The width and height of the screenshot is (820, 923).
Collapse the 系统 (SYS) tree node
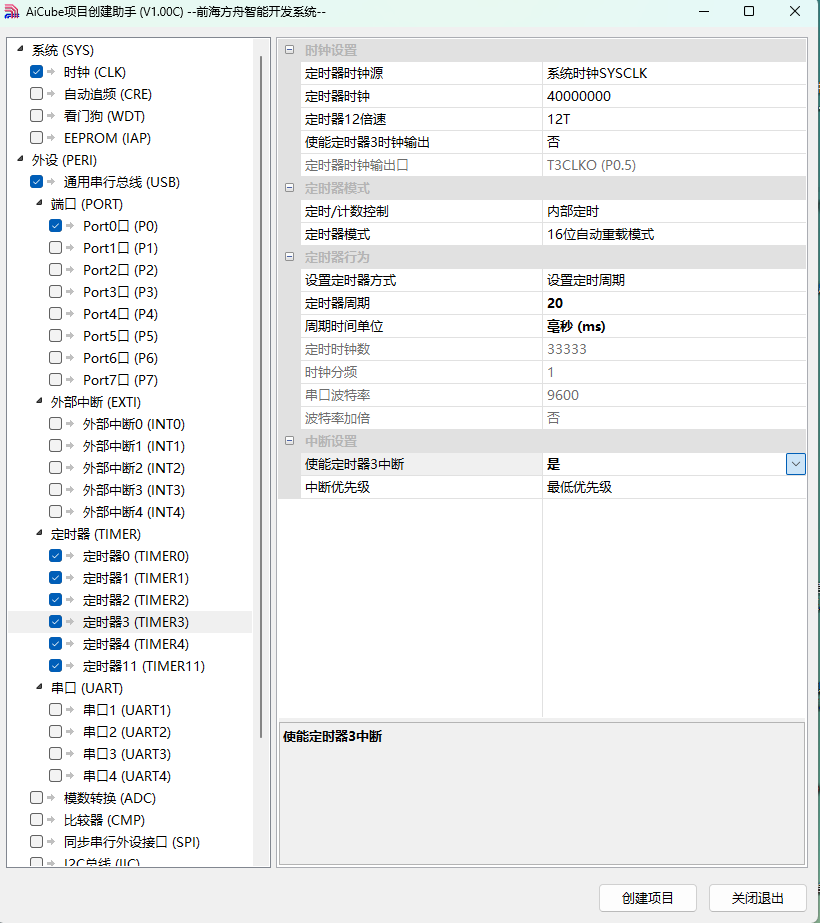point(21,49)
